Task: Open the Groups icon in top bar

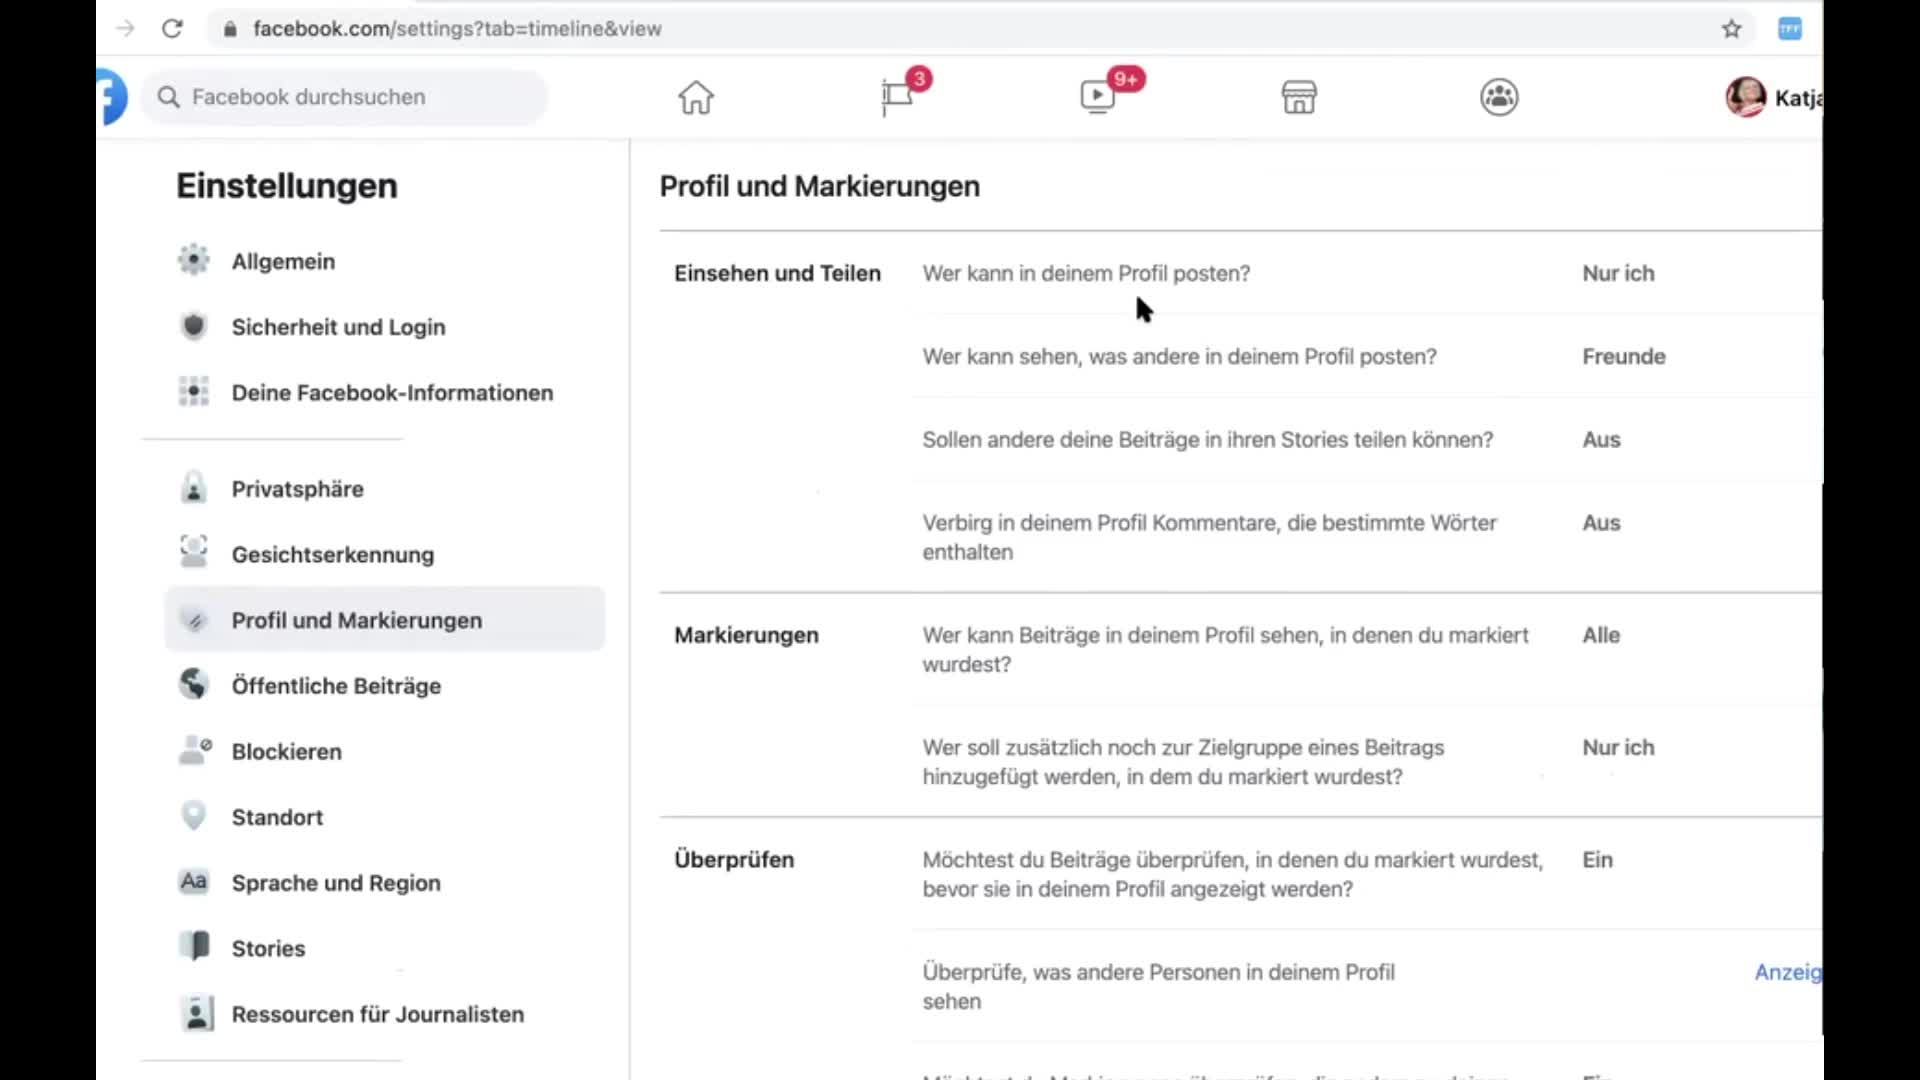Action: tap(1499, 98)
